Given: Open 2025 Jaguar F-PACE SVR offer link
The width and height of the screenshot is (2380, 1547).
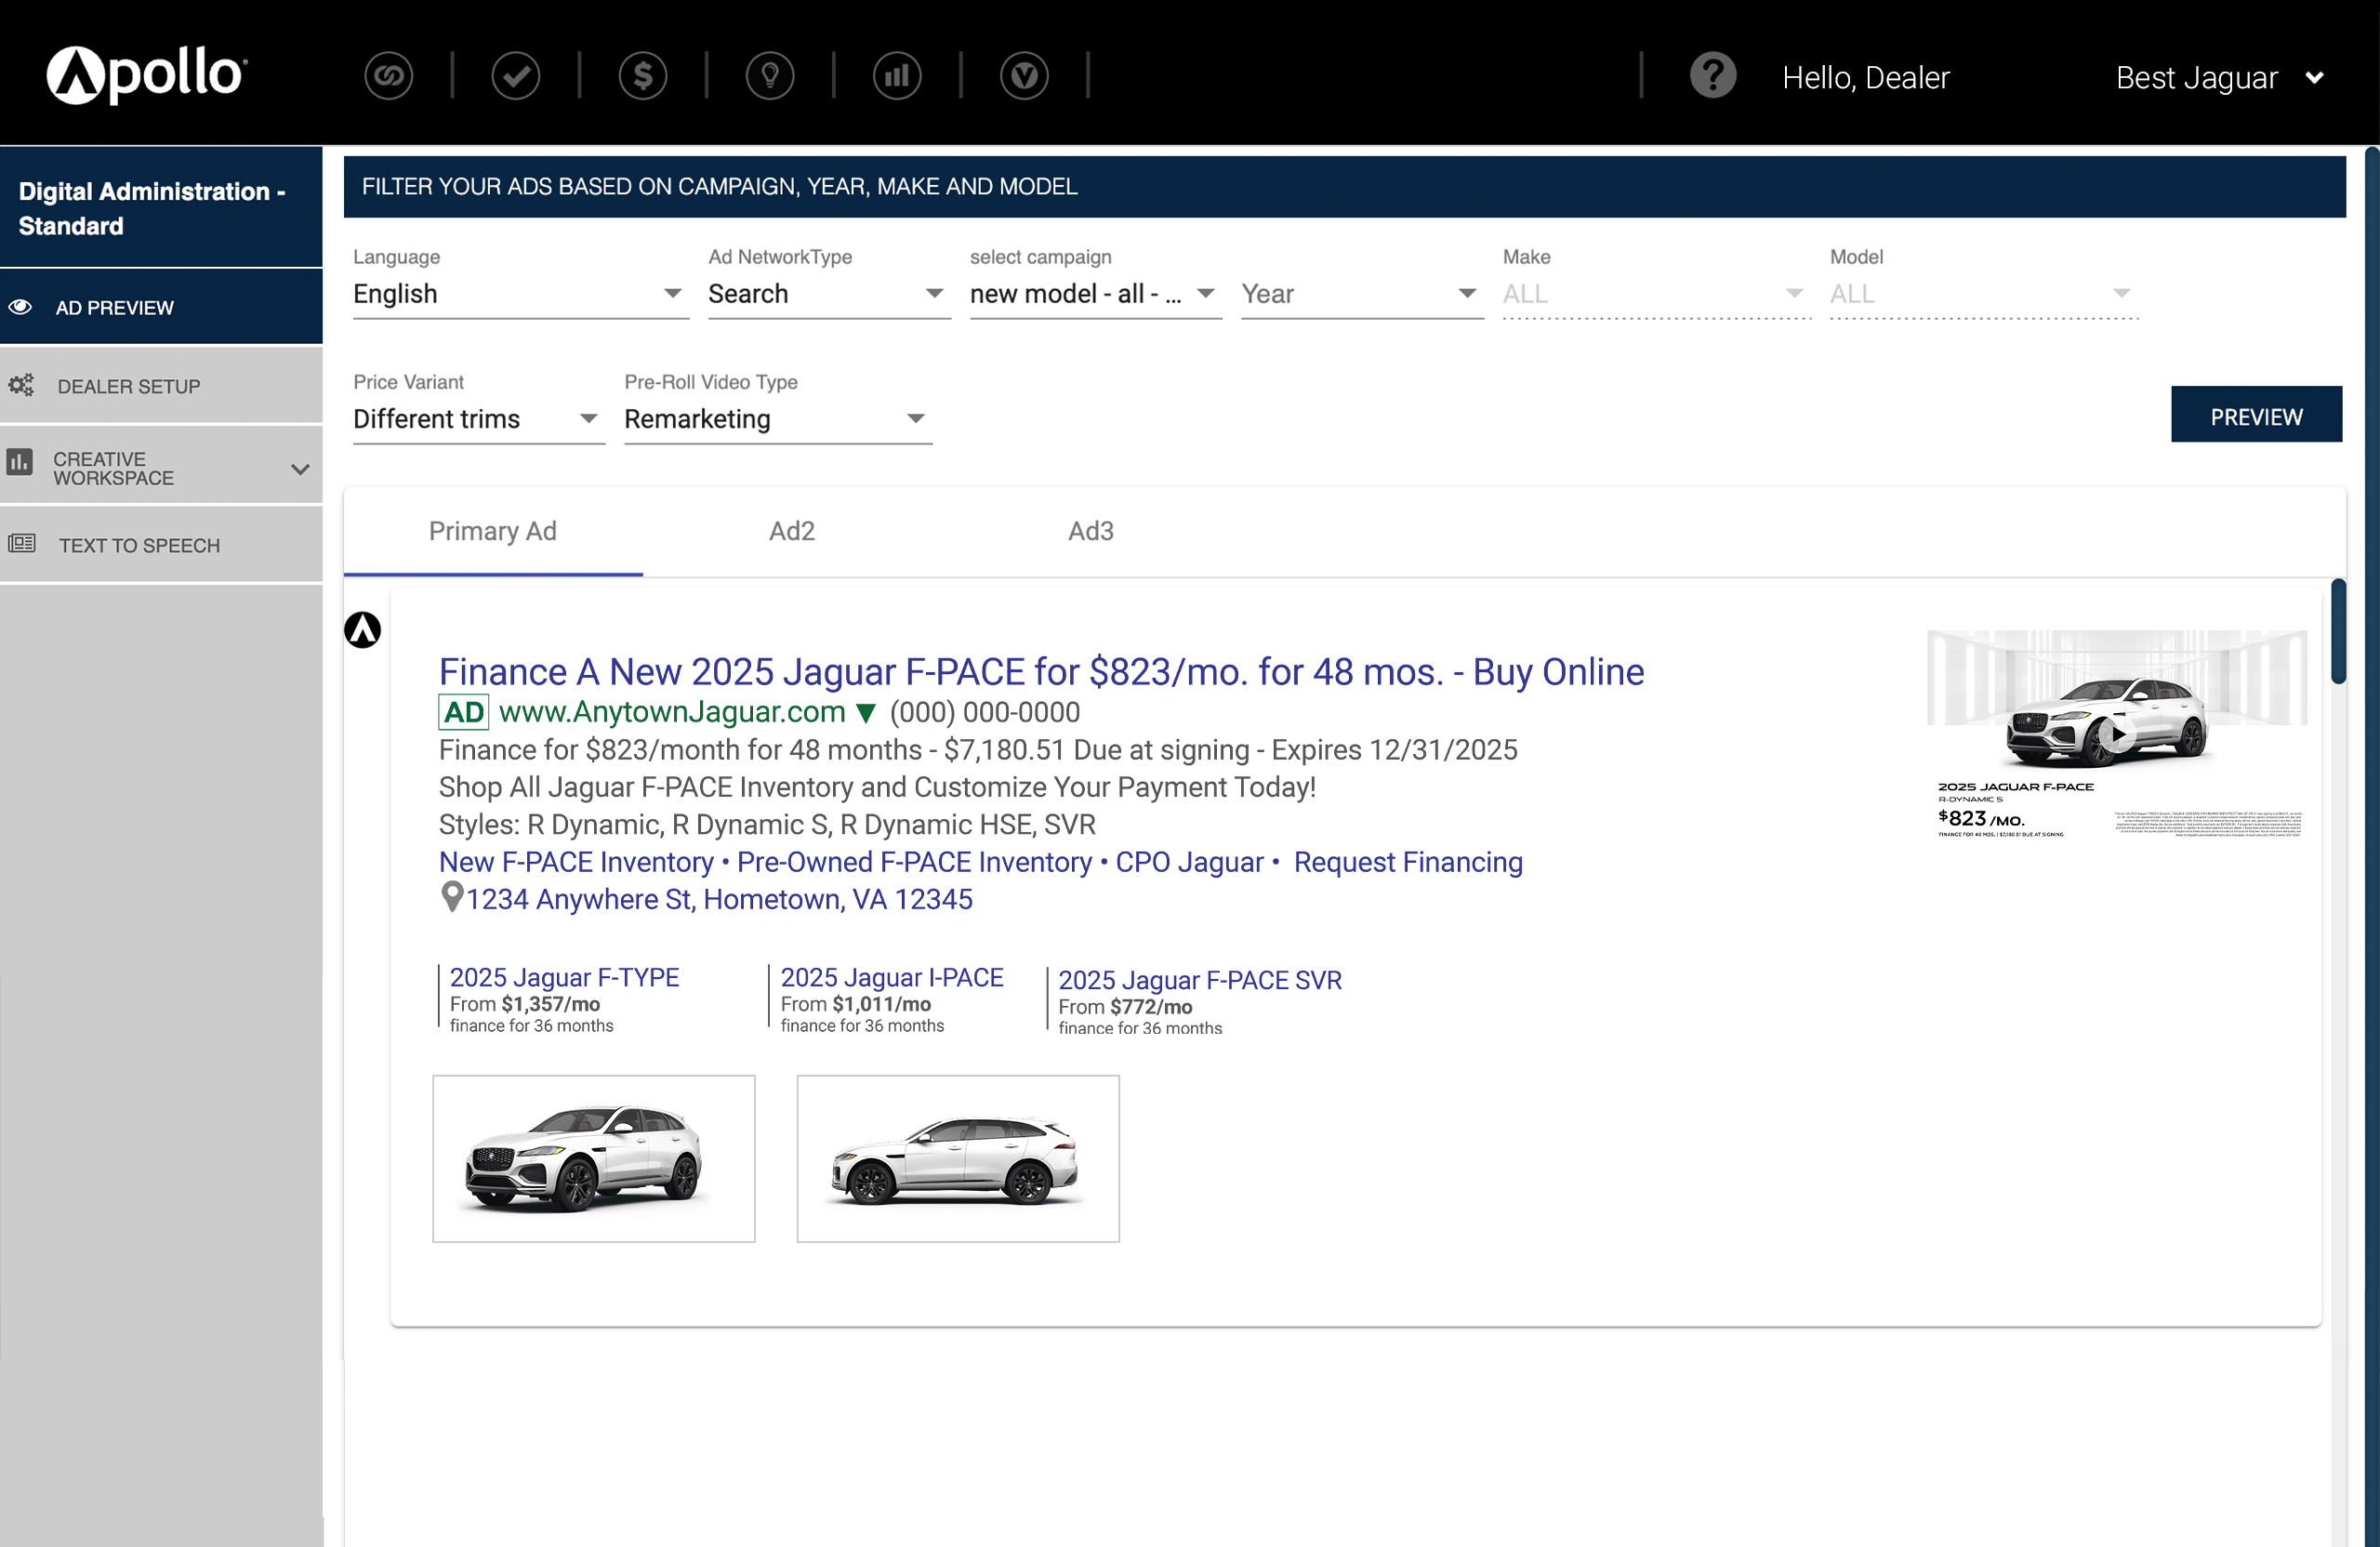Looking at the screenshot, I should point(1200,980).
